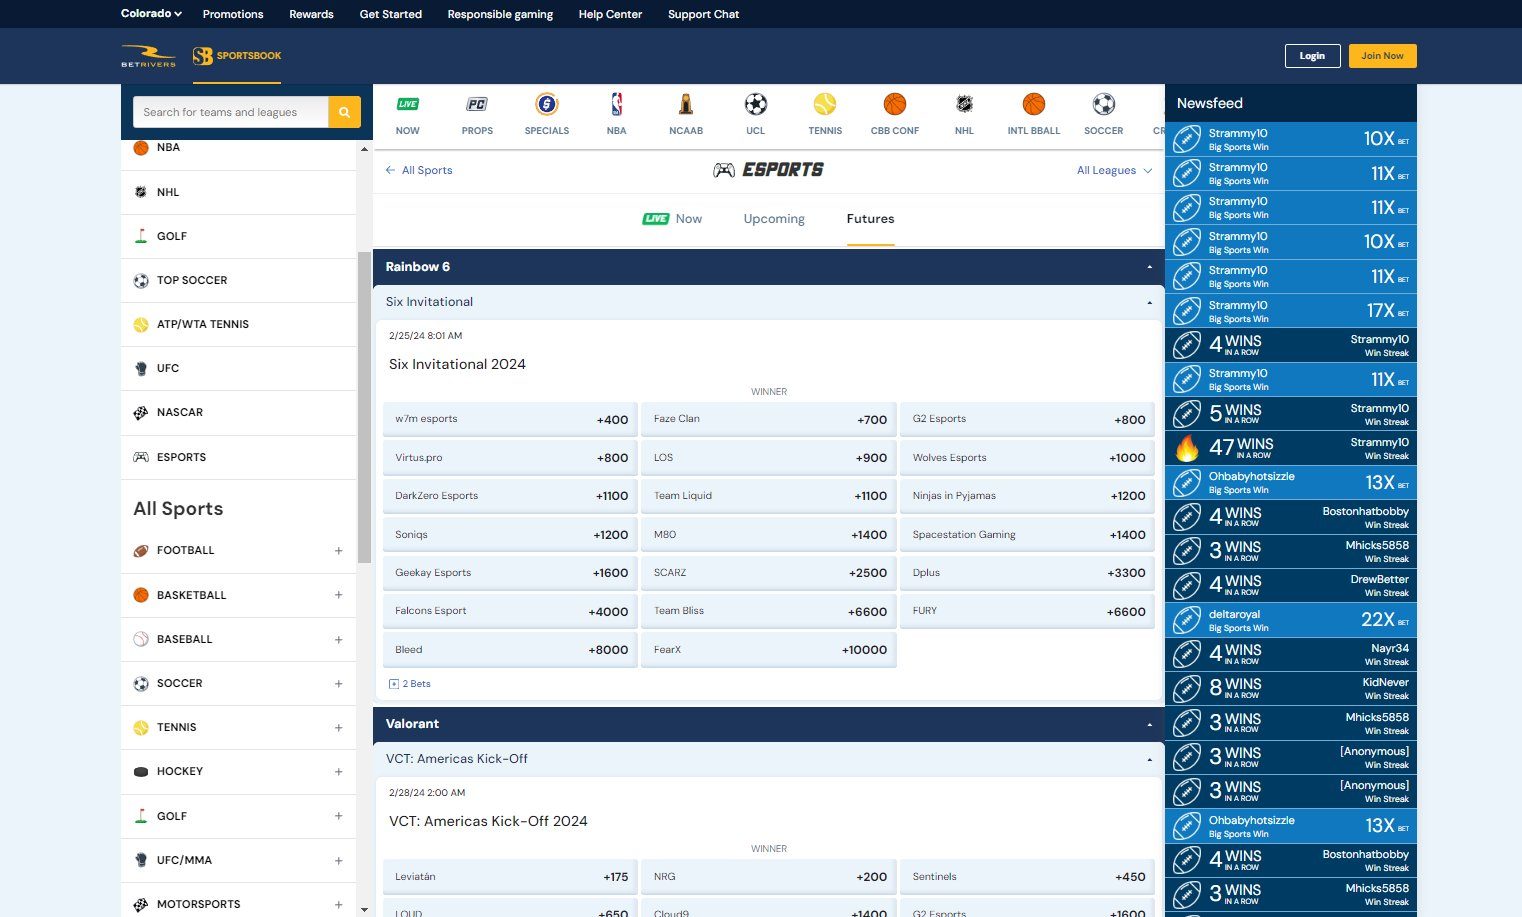Pick Team Liquid at +1100

tap(769, 496)
